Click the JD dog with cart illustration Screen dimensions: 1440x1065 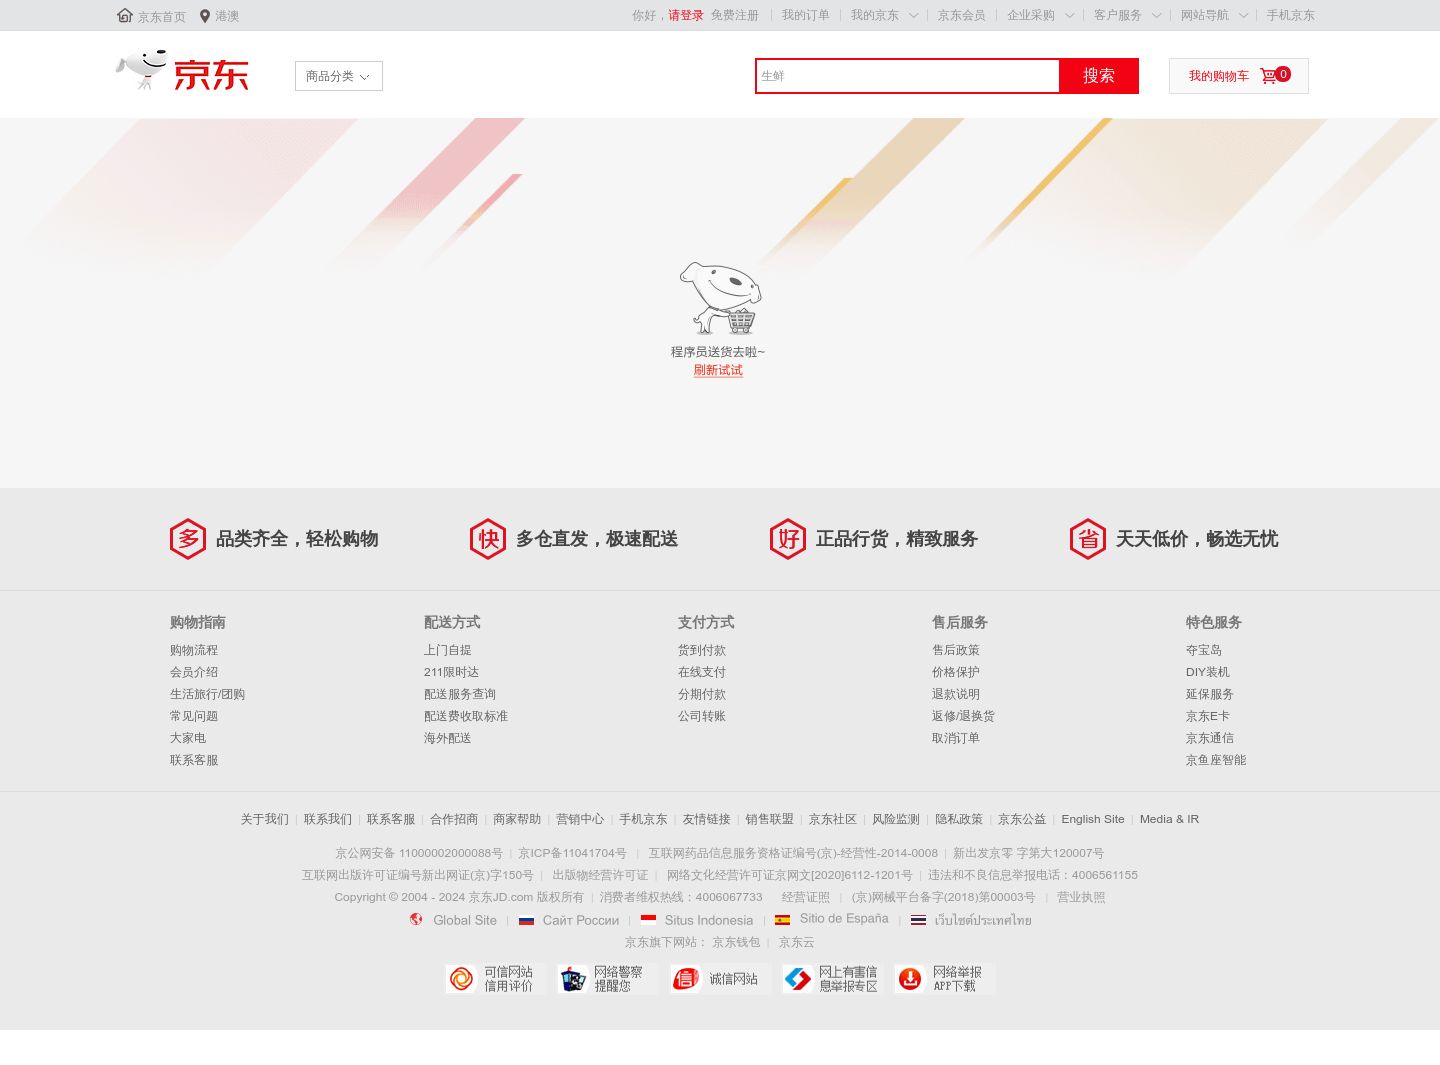pyautogui.click(x=720, y=298)
